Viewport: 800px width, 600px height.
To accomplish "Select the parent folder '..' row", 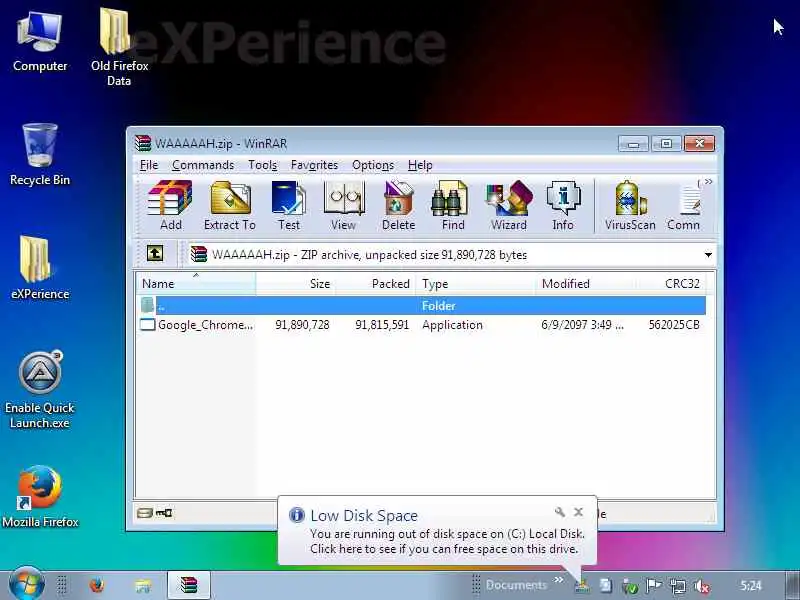I will click(x=422, y=306).
